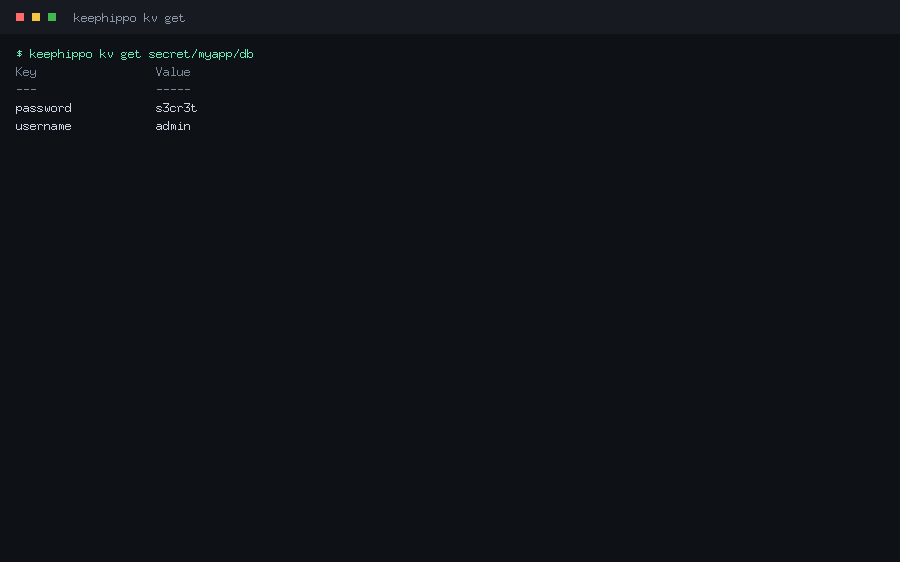Click 'keephippo' in the command line
Image resolution: width=900 pixels, height=562 pixels.
coord(61,54)
